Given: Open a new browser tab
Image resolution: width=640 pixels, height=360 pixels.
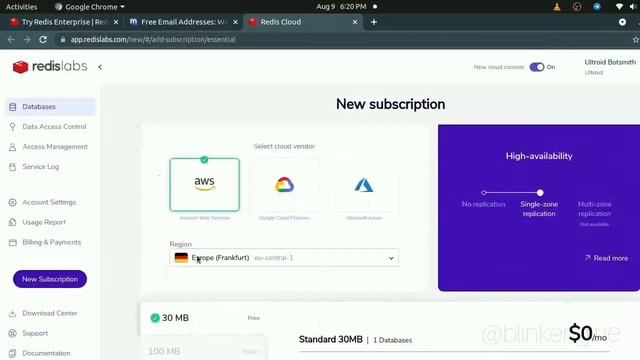Looking at the screenshot, I should tap(374, 22).
